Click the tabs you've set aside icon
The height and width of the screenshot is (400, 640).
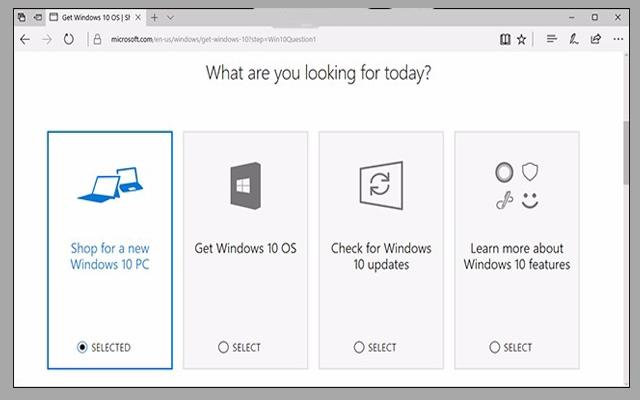[x=22, y=18]
